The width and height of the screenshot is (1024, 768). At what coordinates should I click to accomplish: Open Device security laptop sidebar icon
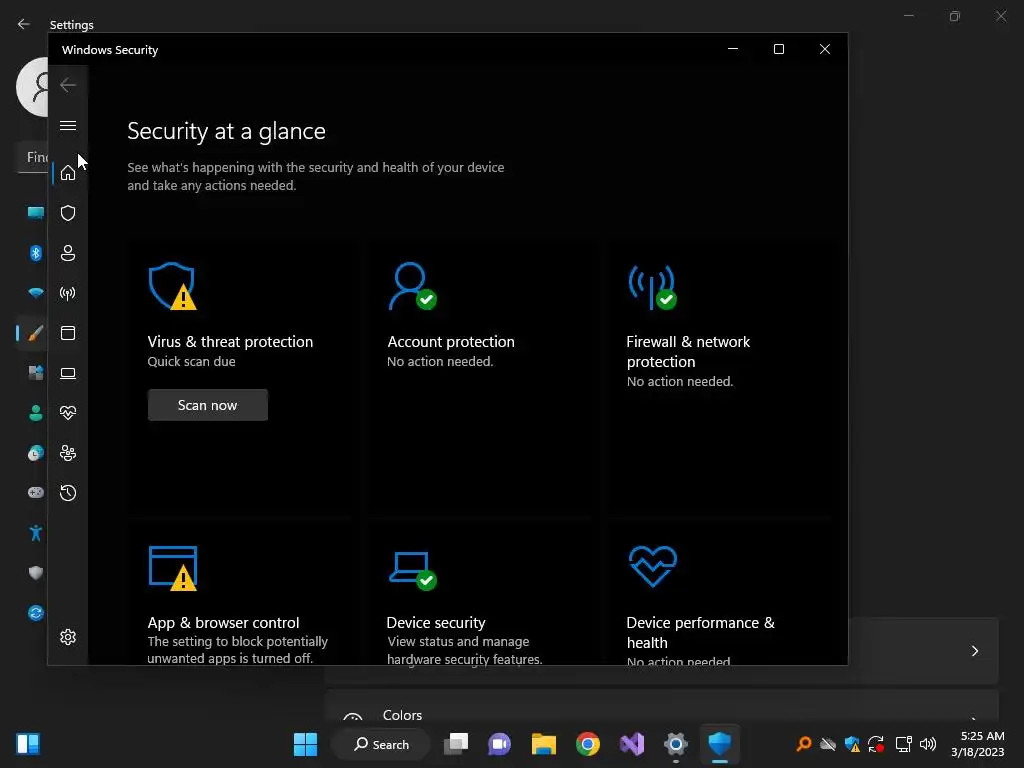pyautogui.click(x=68, y=373)
